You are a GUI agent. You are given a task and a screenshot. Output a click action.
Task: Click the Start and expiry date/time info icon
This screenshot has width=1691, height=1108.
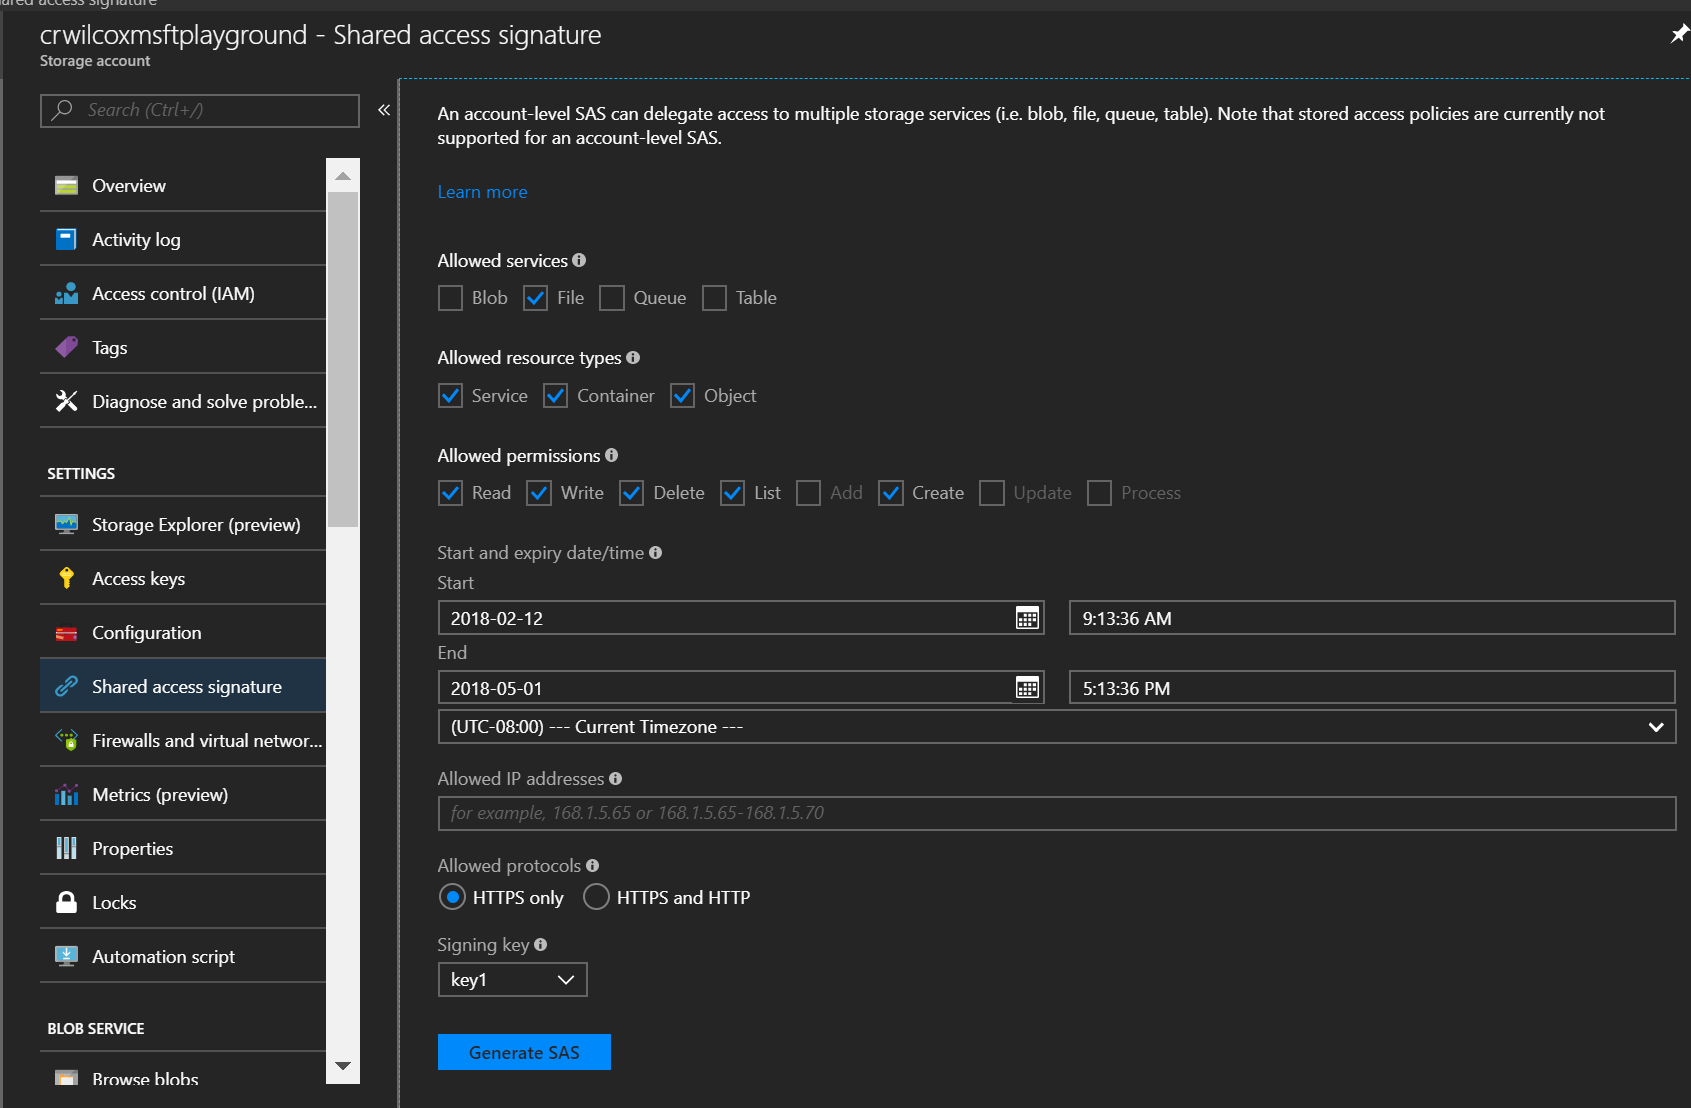(x=655, y=552)
